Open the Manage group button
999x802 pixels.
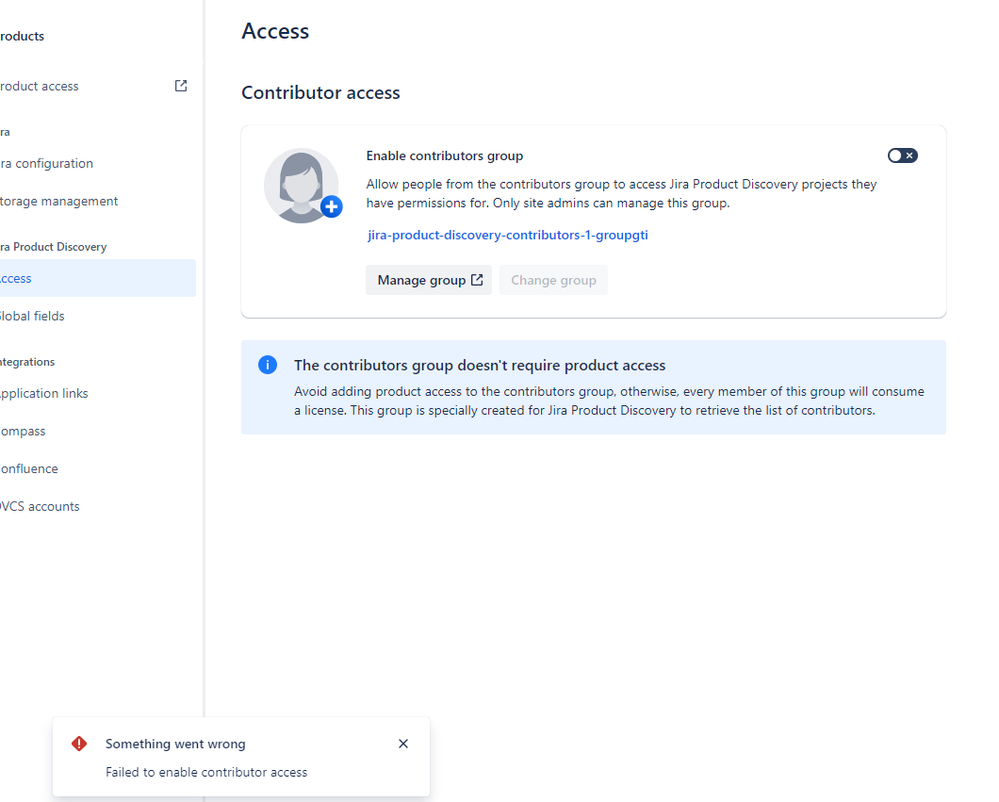[x=428, y=280]
